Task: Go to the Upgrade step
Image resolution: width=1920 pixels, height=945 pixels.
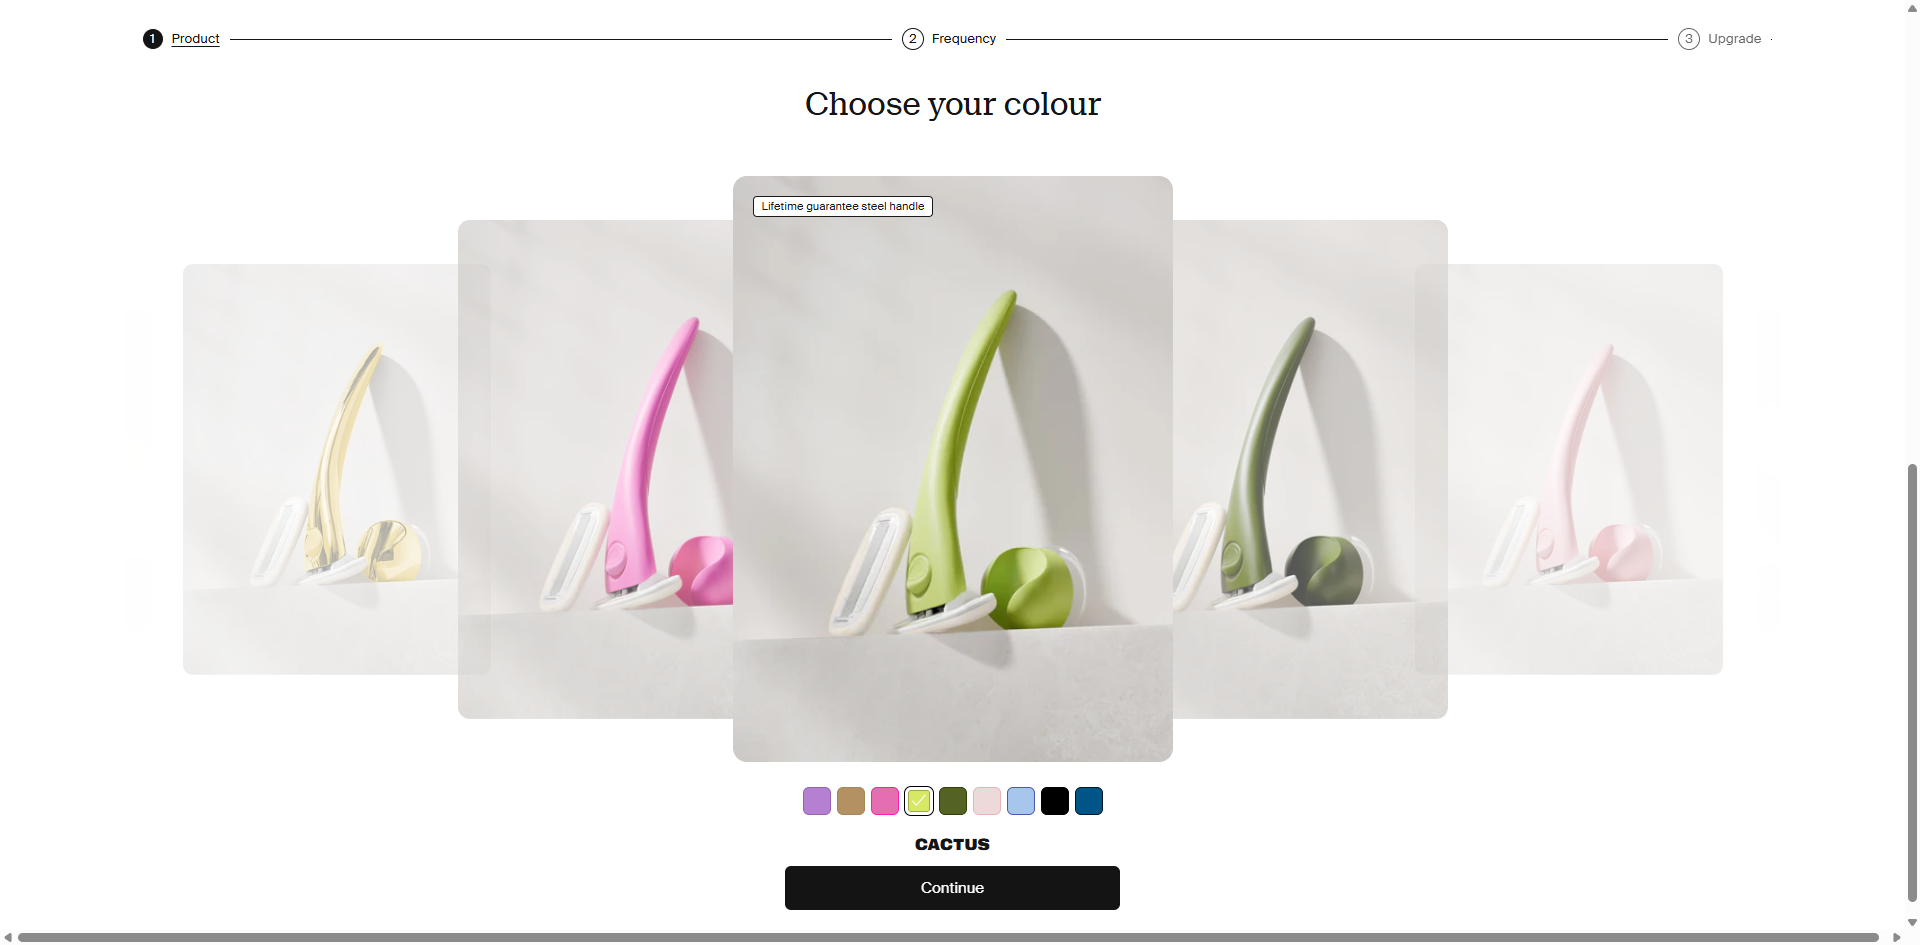Action: pyautogui.click(x=1735, y=39)
